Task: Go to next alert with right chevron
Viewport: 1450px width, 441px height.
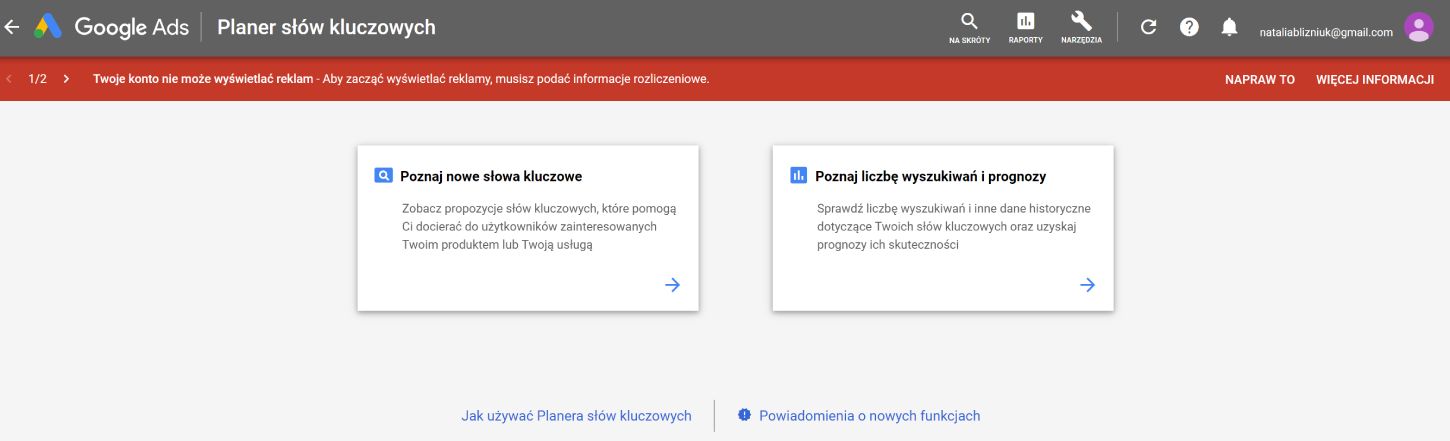Action: pos(66,79)
